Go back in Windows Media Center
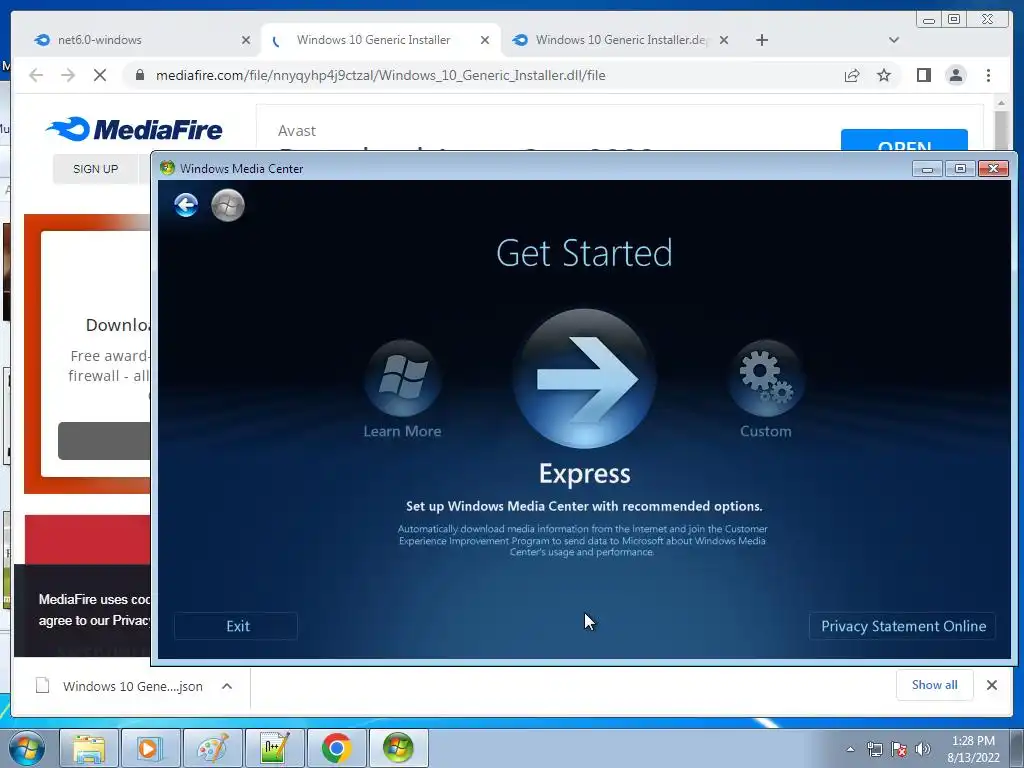 (186, 205)
